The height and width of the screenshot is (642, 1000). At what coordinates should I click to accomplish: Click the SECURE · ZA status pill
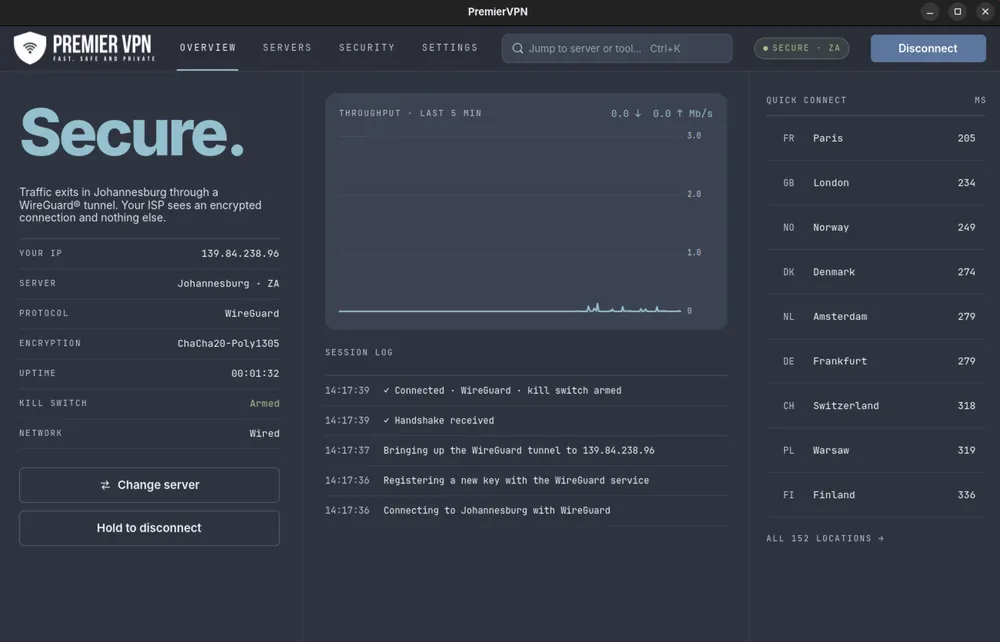(x=801, y=48)
